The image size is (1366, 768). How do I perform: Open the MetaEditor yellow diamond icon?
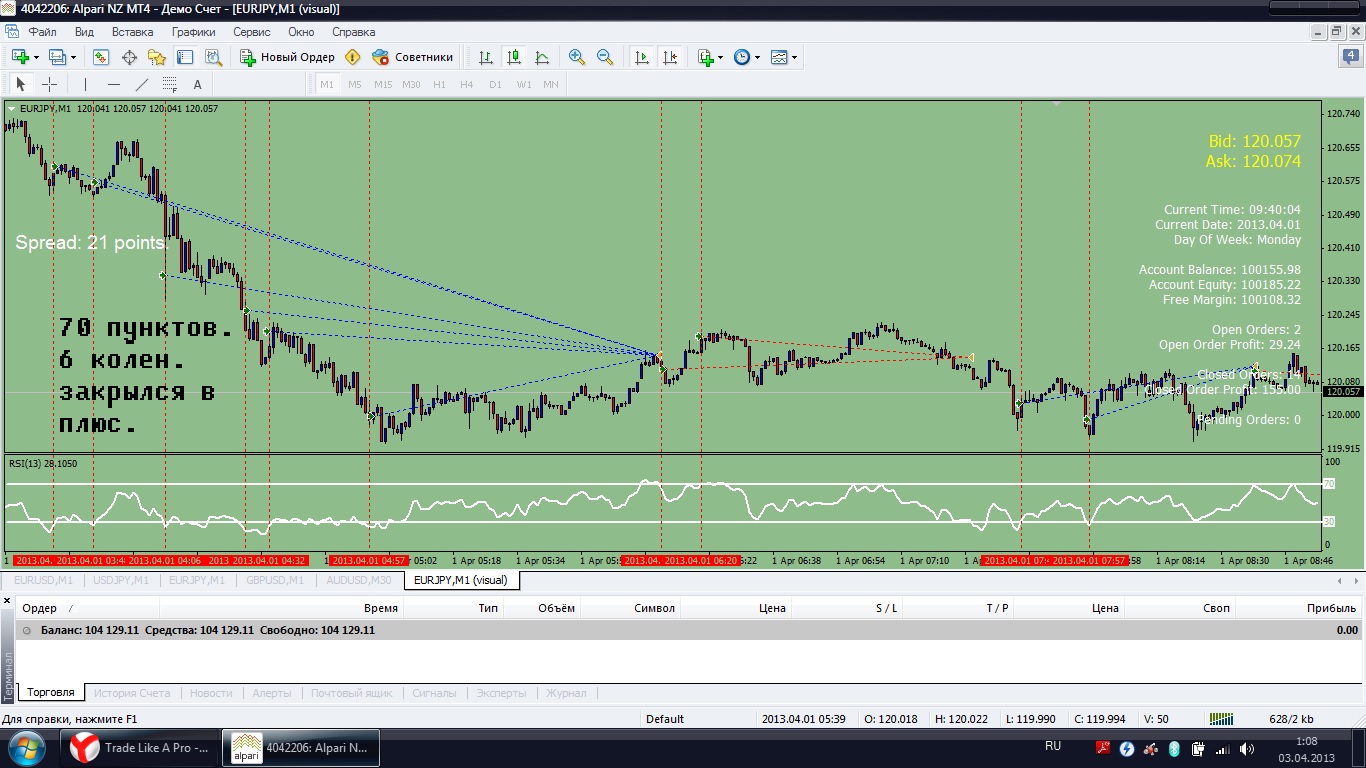(x=352, y=57)
